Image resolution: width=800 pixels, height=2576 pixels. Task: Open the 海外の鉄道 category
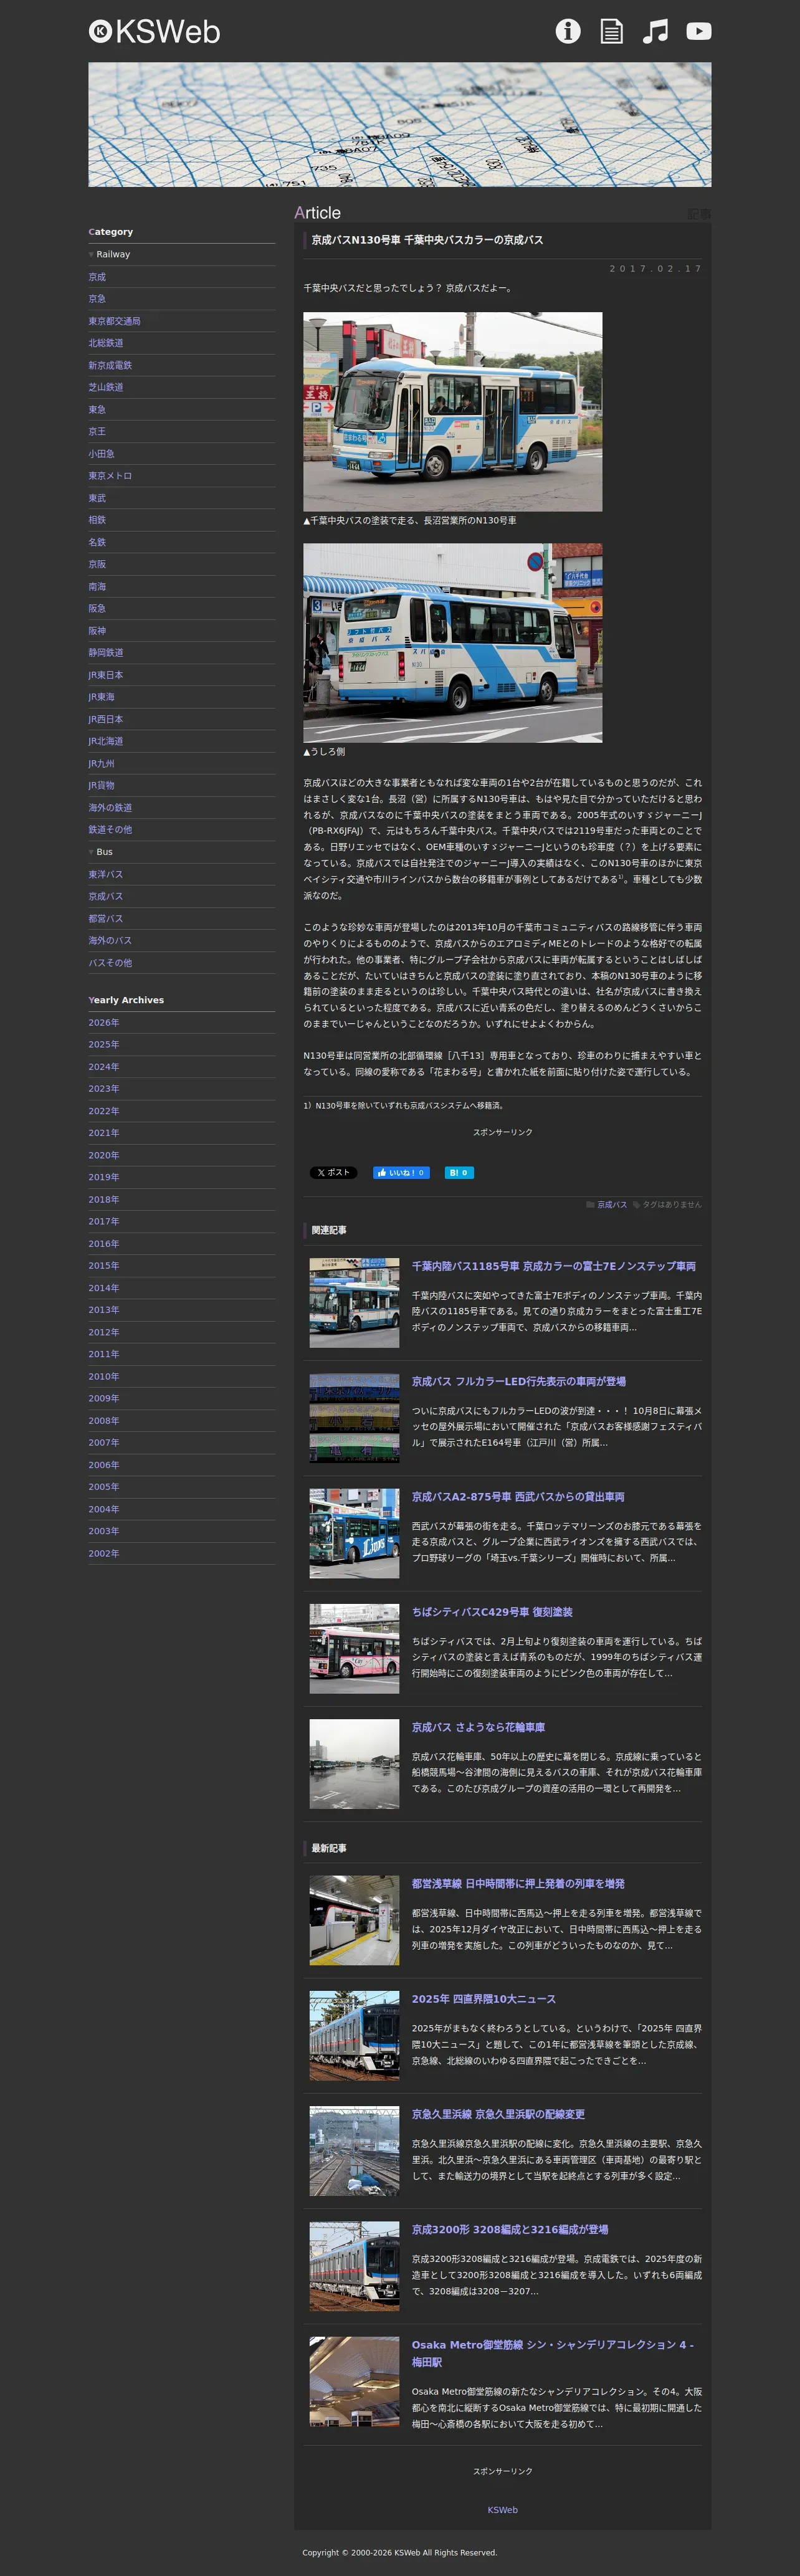pos(110,808)
